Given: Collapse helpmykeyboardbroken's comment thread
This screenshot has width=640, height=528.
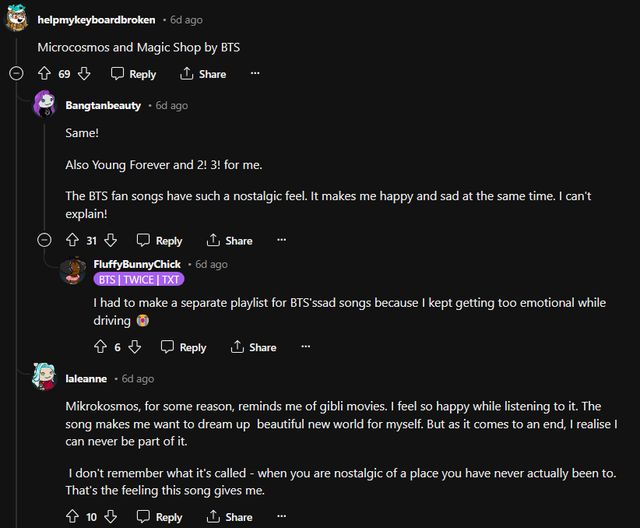Looking at the screenshot, I should (16, 74).
